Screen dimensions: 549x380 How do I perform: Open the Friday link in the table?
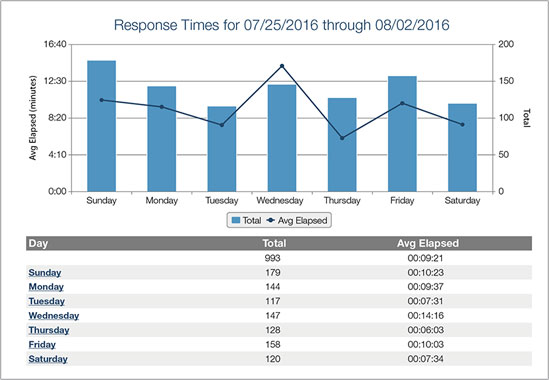[42, 344]
